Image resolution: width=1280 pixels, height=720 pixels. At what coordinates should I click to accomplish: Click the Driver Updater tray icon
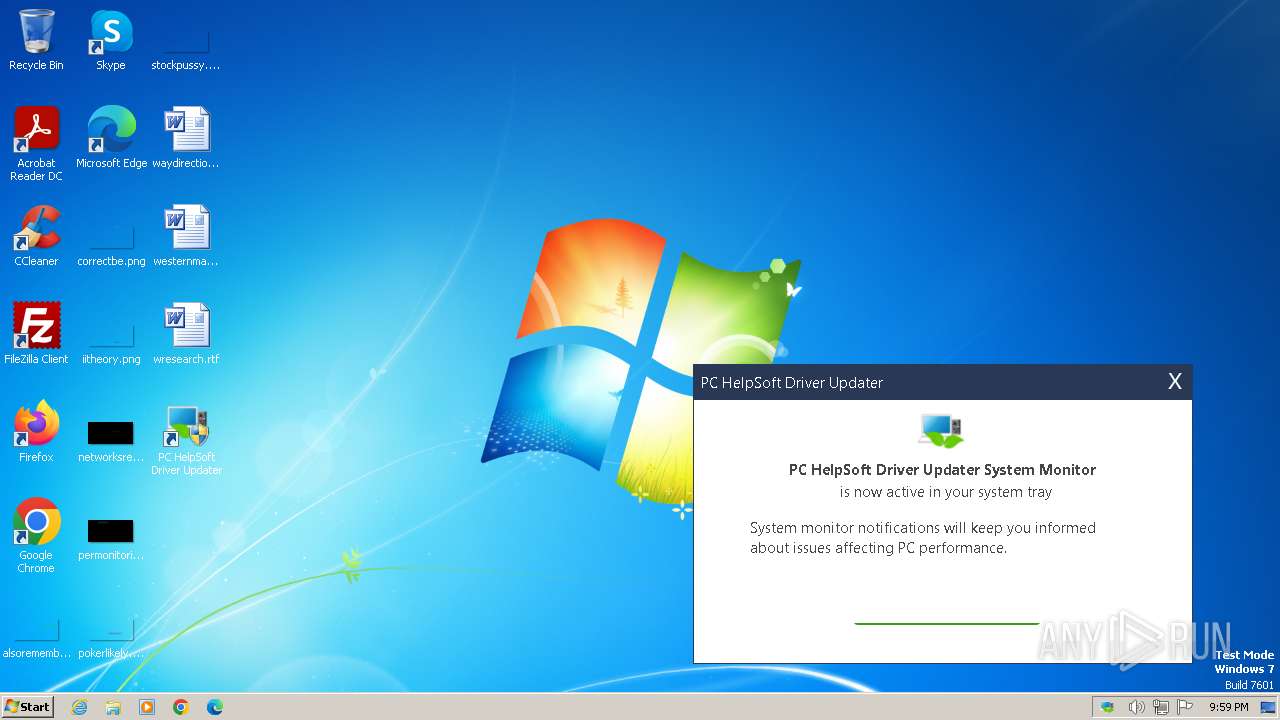(x=1107, y=707)
